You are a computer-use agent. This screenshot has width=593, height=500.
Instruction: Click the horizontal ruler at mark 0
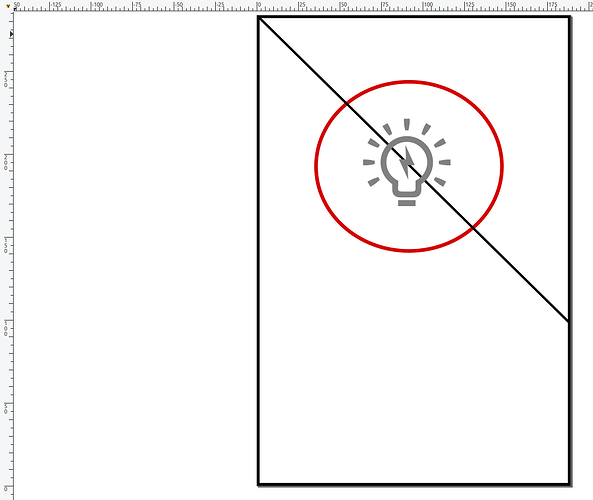[x=258, y=6]
